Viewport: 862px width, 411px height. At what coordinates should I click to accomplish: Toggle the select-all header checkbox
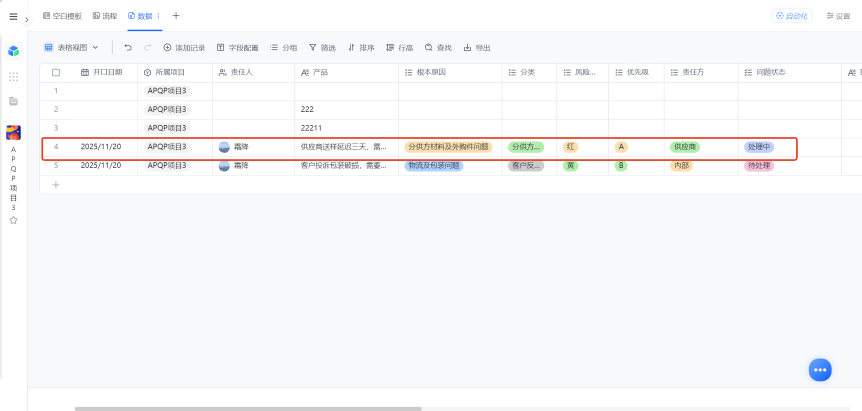click(56, 73)
